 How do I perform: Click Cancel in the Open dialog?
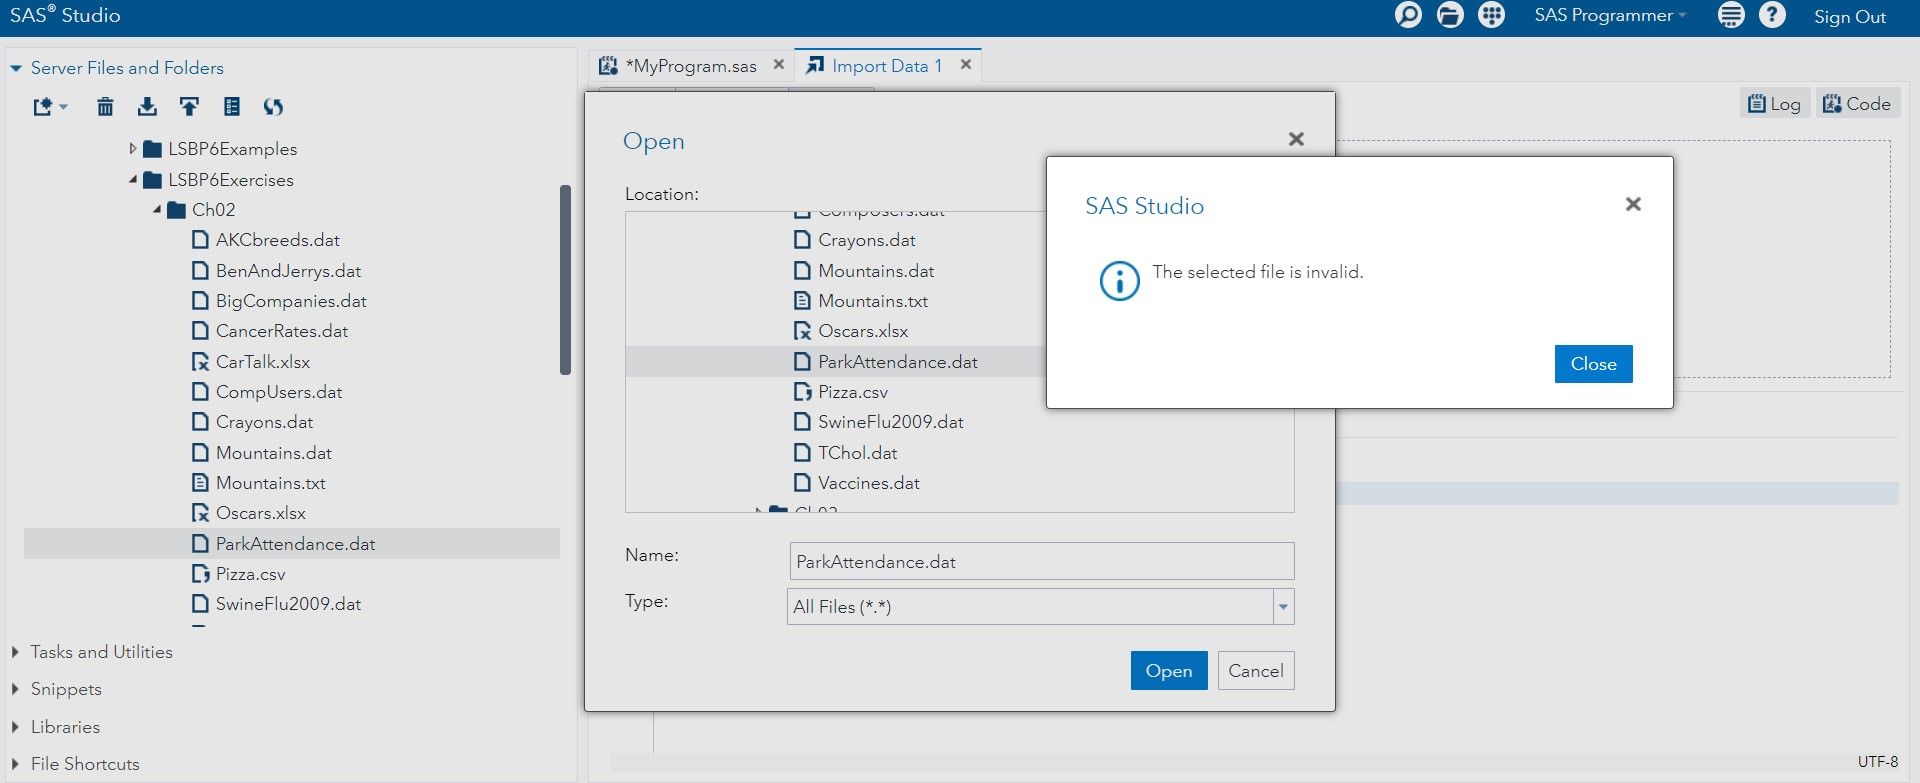pos(1255,671)
